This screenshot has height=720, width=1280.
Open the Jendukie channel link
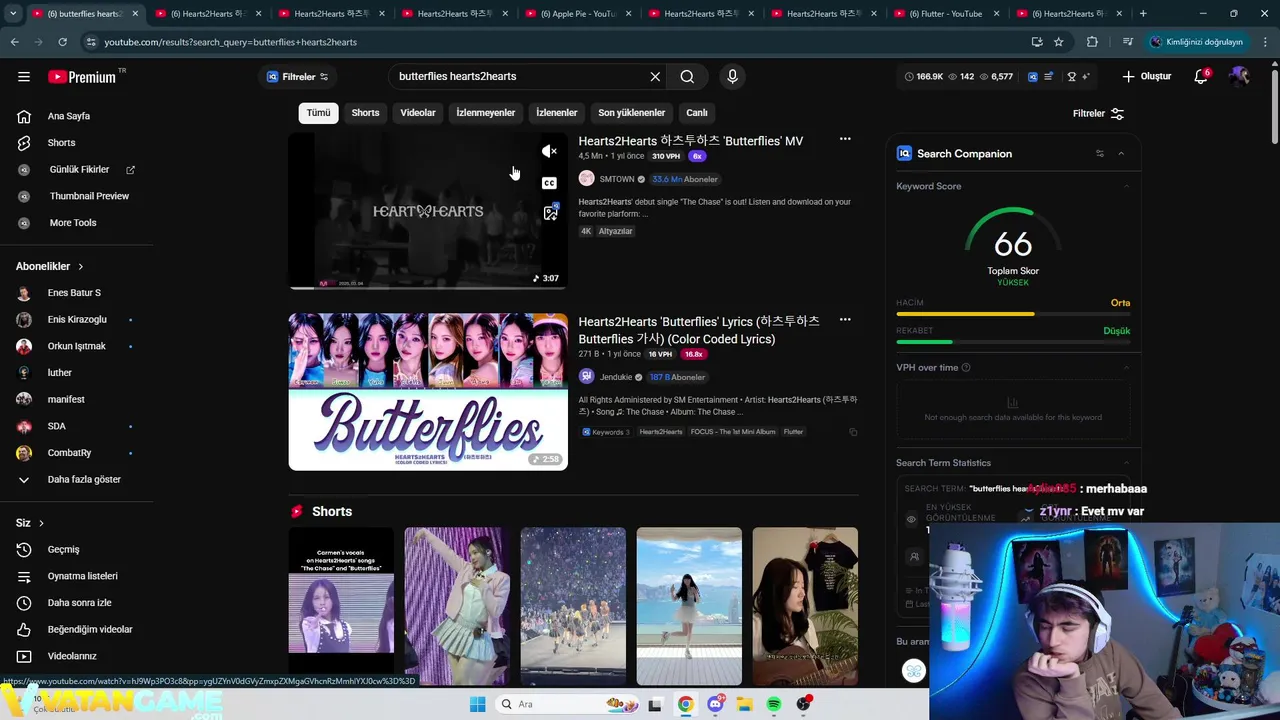[x=616, y=377]
